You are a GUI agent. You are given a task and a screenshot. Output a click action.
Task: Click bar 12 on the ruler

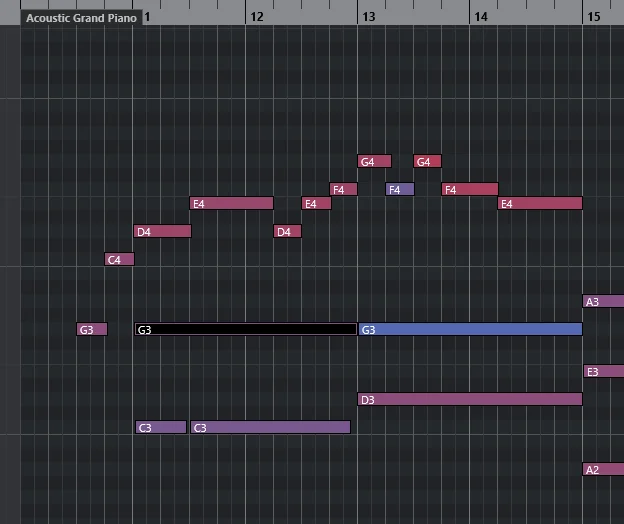[257, 17]
